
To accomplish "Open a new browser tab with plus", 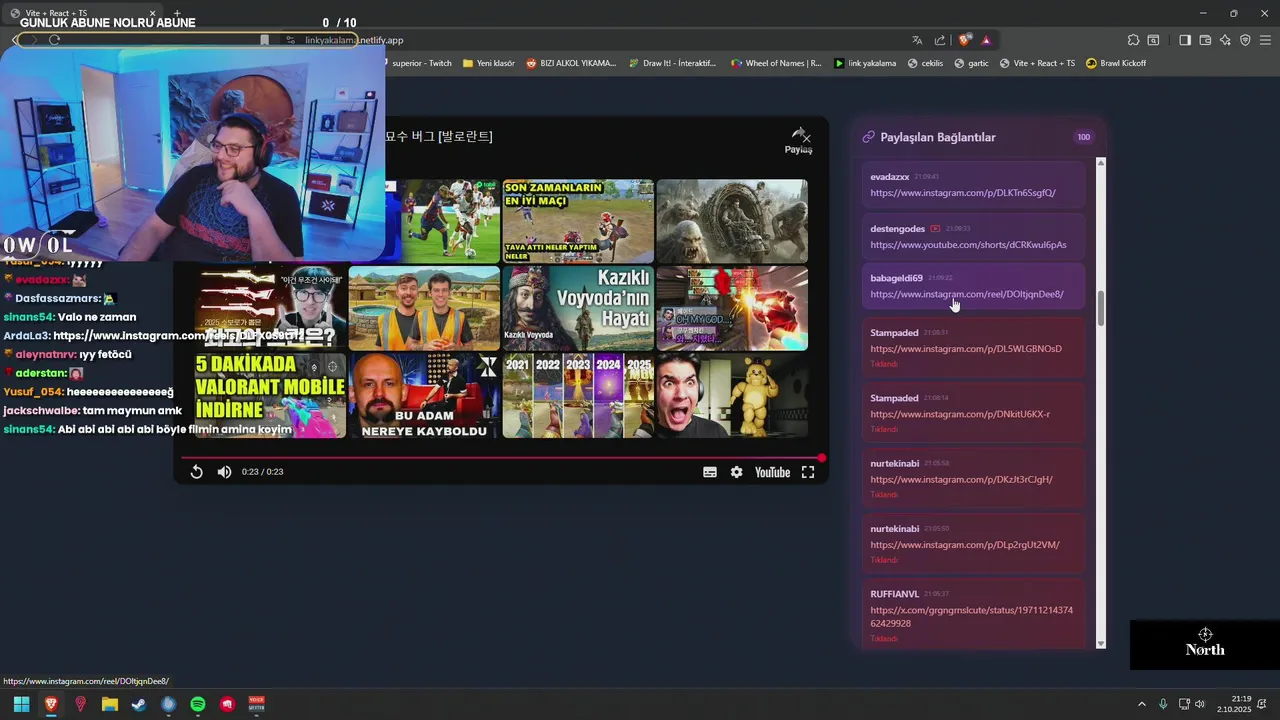I will tap(177, 13).
